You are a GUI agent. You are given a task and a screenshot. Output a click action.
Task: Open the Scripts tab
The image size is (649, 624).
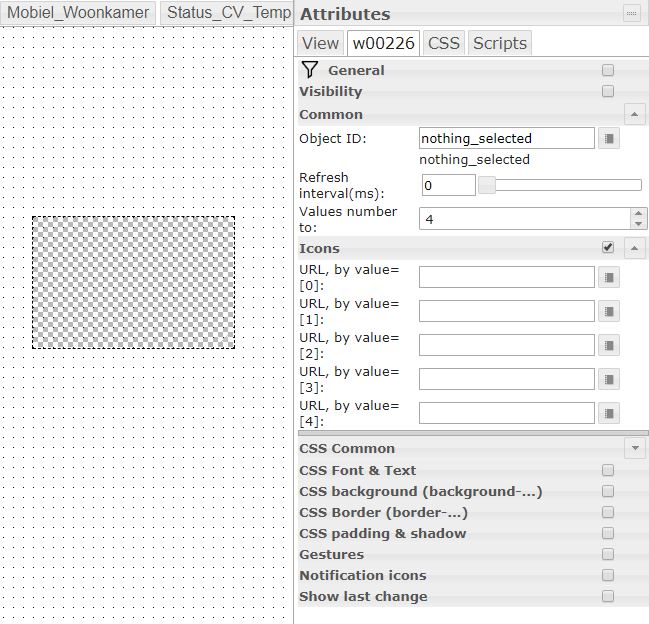(499, 43)
